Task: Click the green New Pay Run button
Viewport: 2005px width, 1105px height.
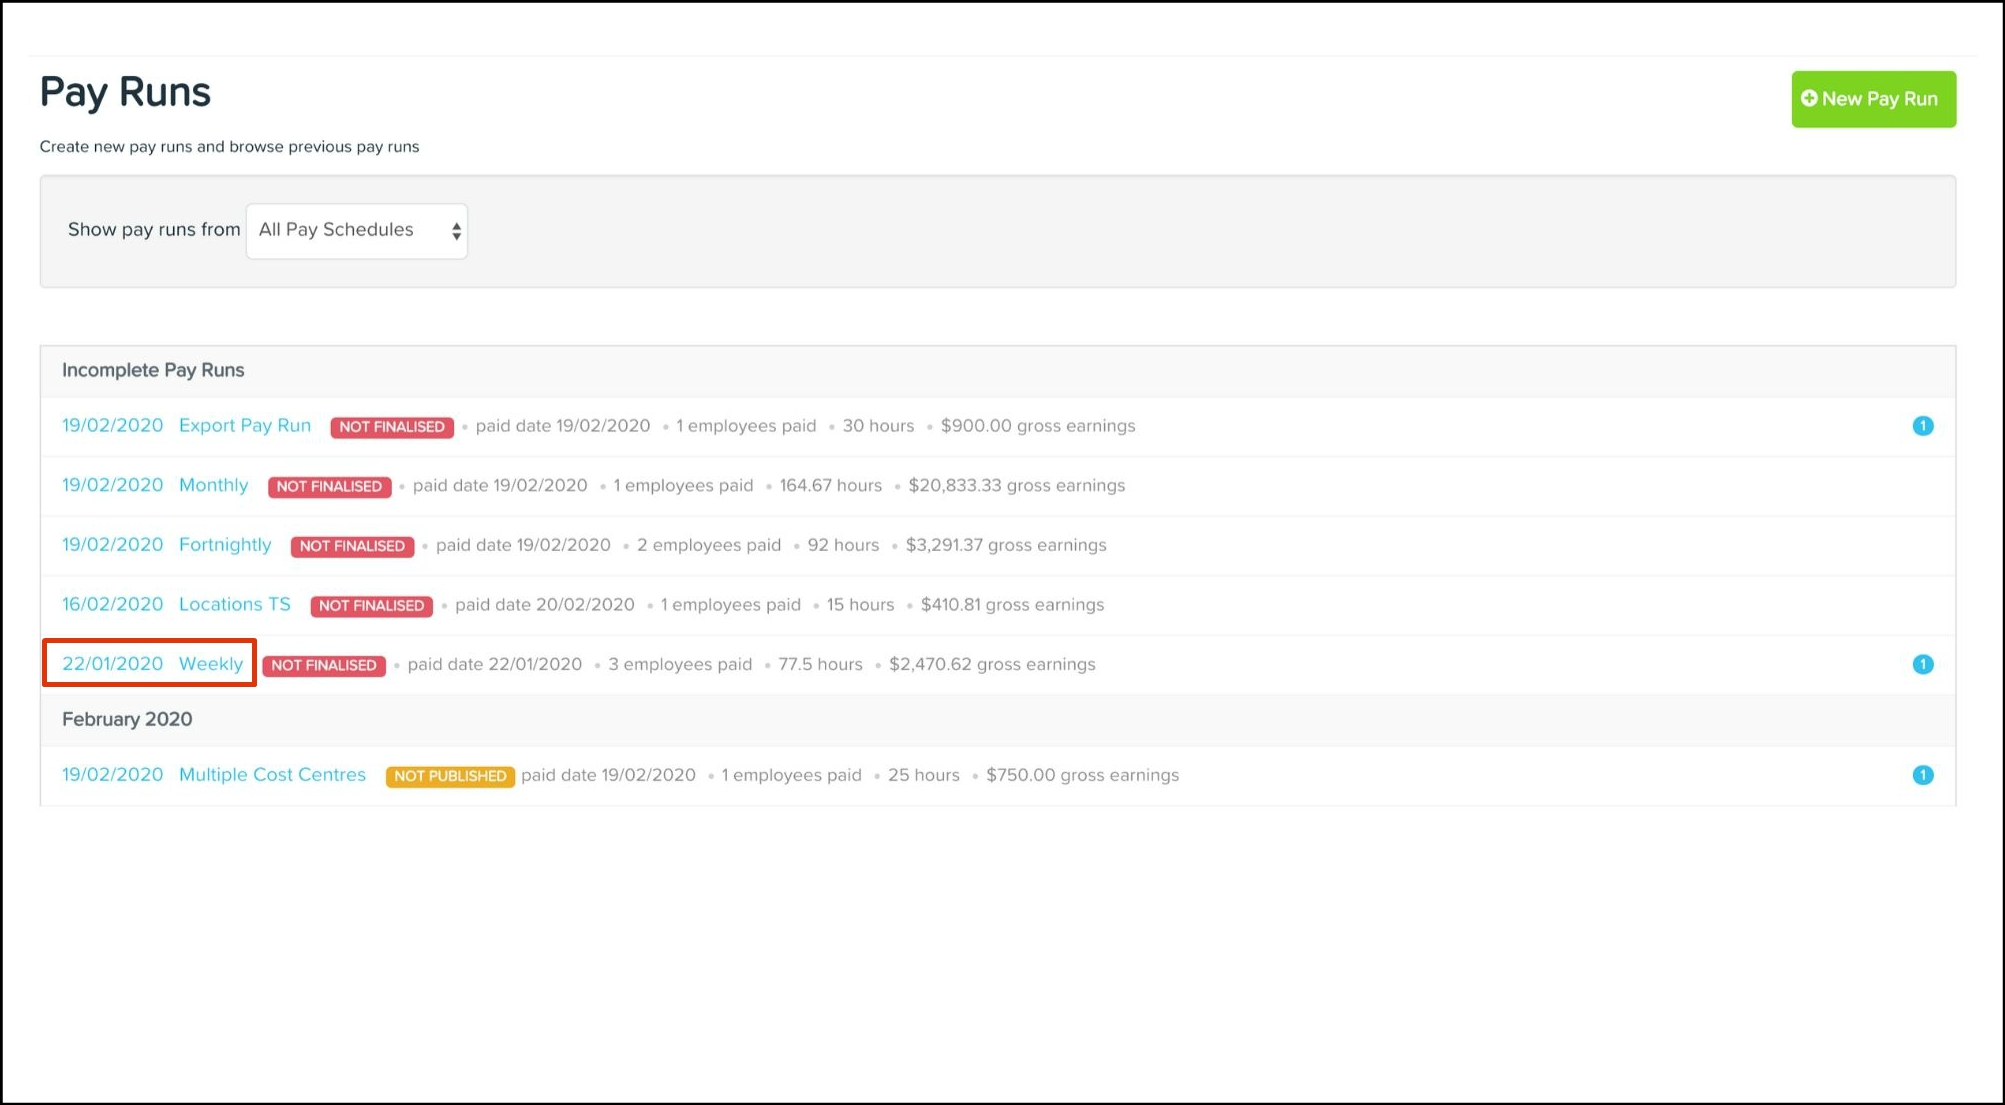Action: (1872, 99)
